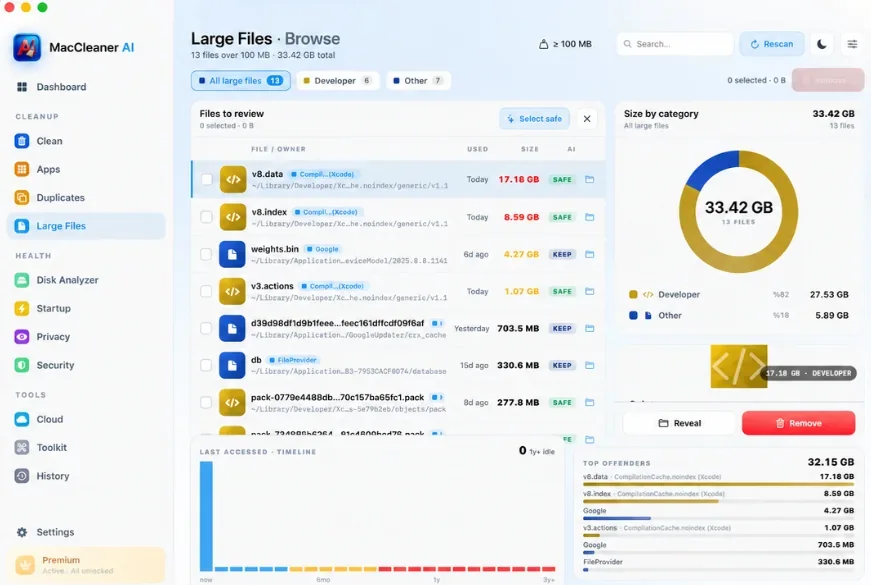Image resolution: width=871 pixels, height=585 pixels.
Task: Check the v8.data file checkbox
Action: pos(207,179)
